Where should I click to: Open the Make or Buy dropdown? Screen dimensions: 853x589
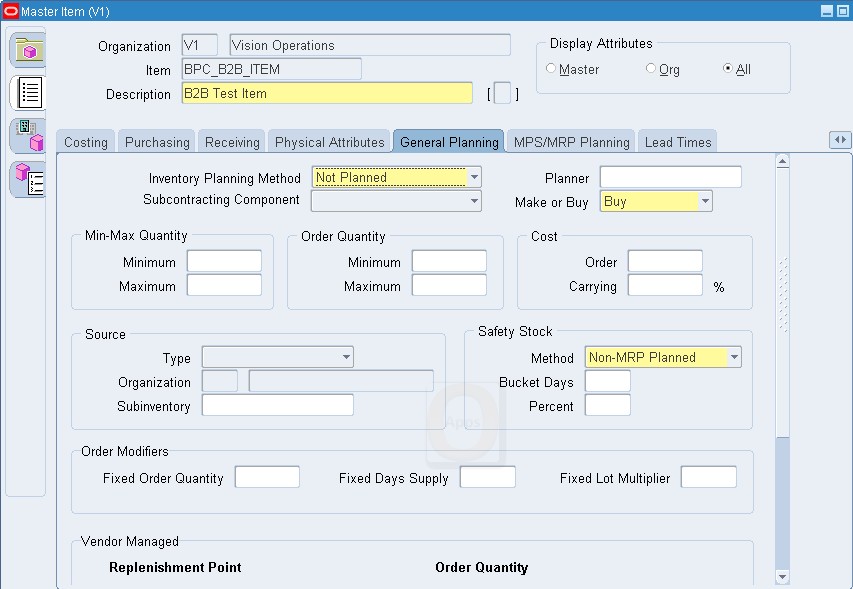point(707,200)
